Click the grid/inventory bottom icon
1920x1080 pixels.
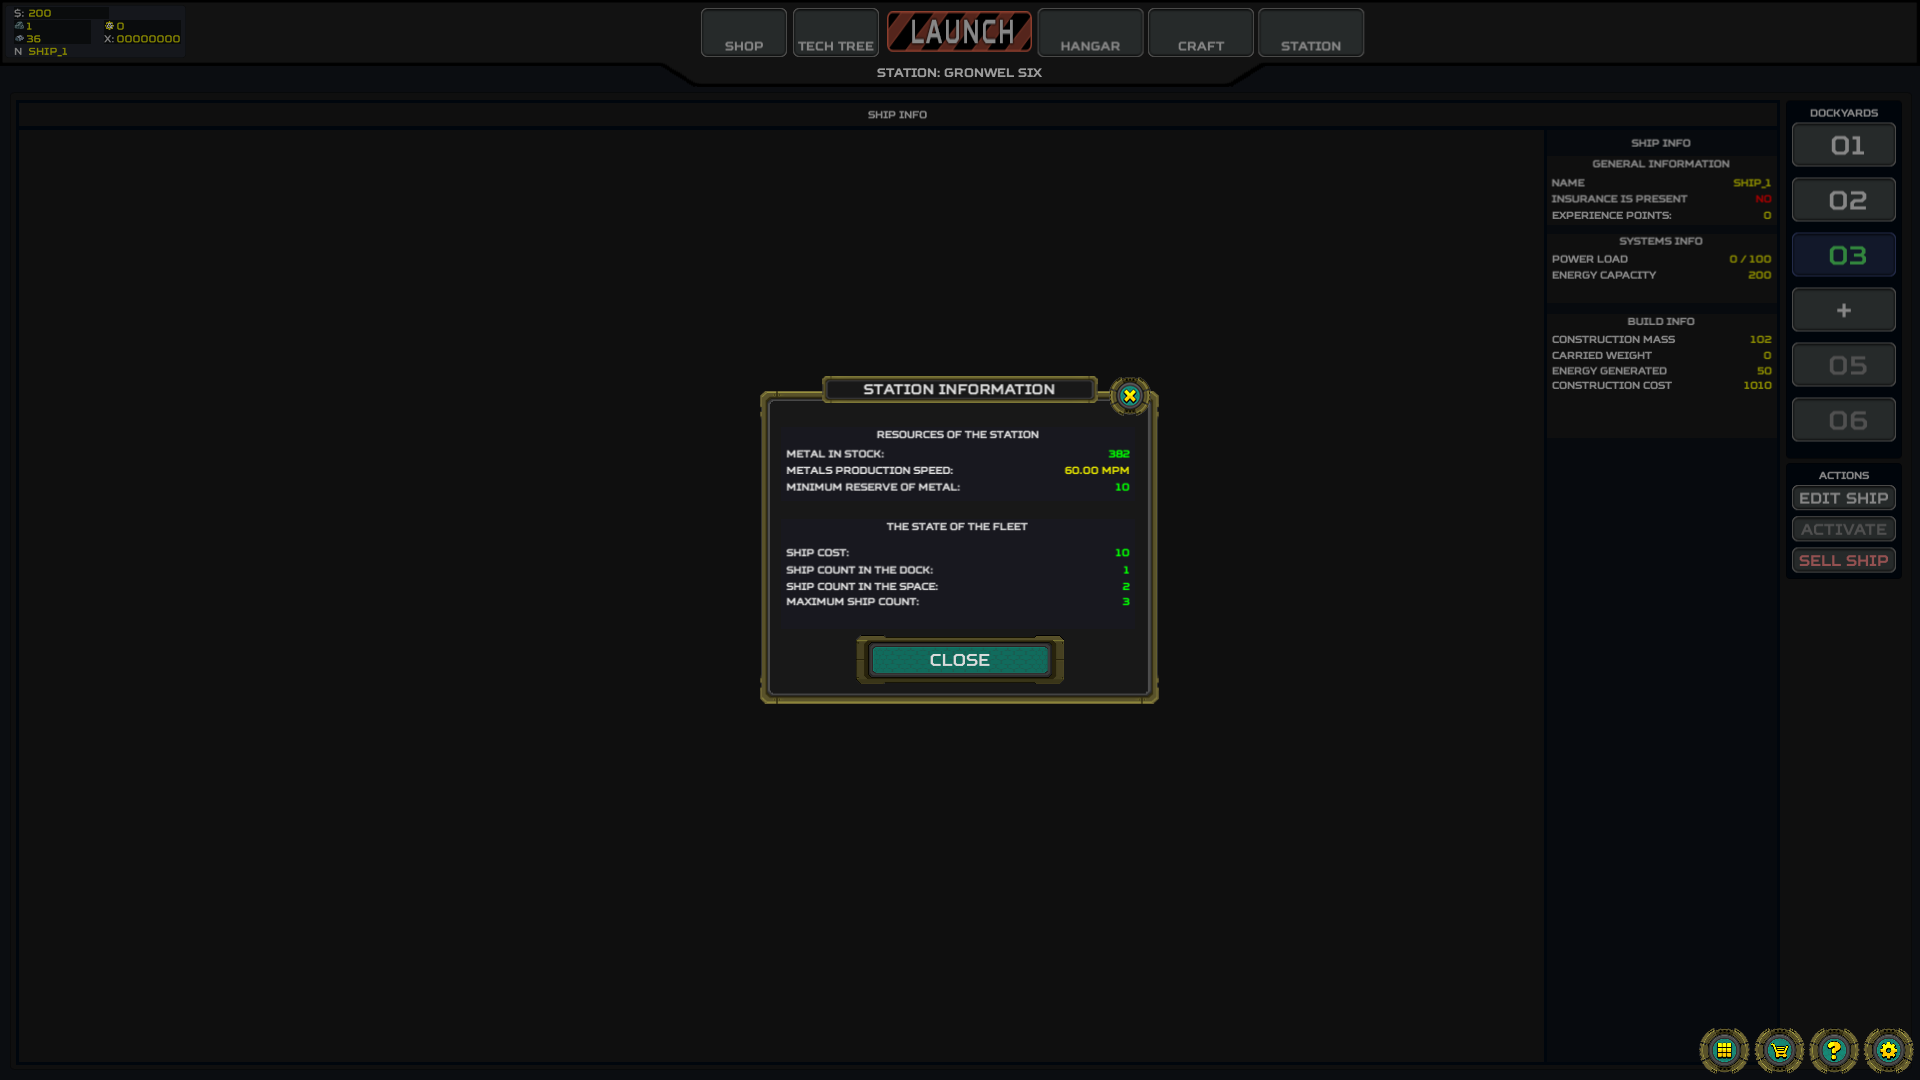coord(1724,1050)
